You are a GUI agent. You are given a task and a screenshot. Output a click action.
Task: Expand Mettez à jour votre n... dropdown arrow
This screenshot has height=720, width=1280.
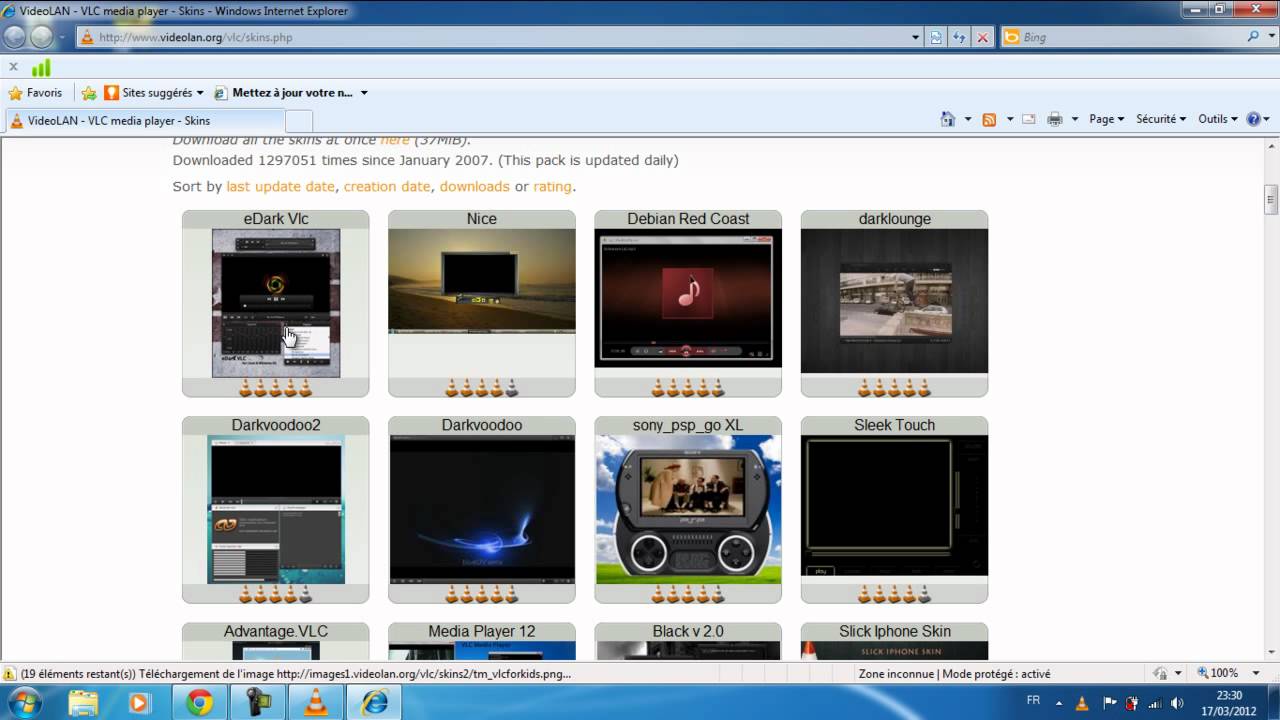click(x=364, y=93)
